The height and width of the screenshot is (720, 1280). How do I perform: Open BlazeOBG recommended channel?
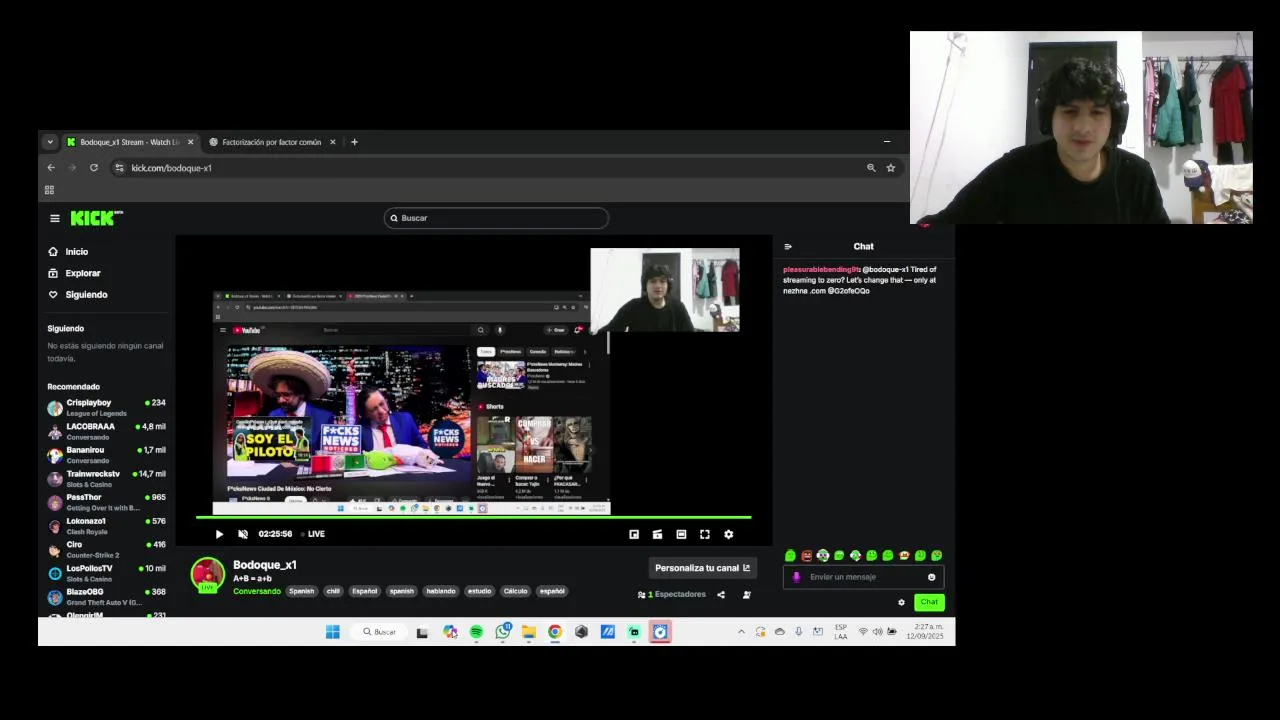[106, 597]
